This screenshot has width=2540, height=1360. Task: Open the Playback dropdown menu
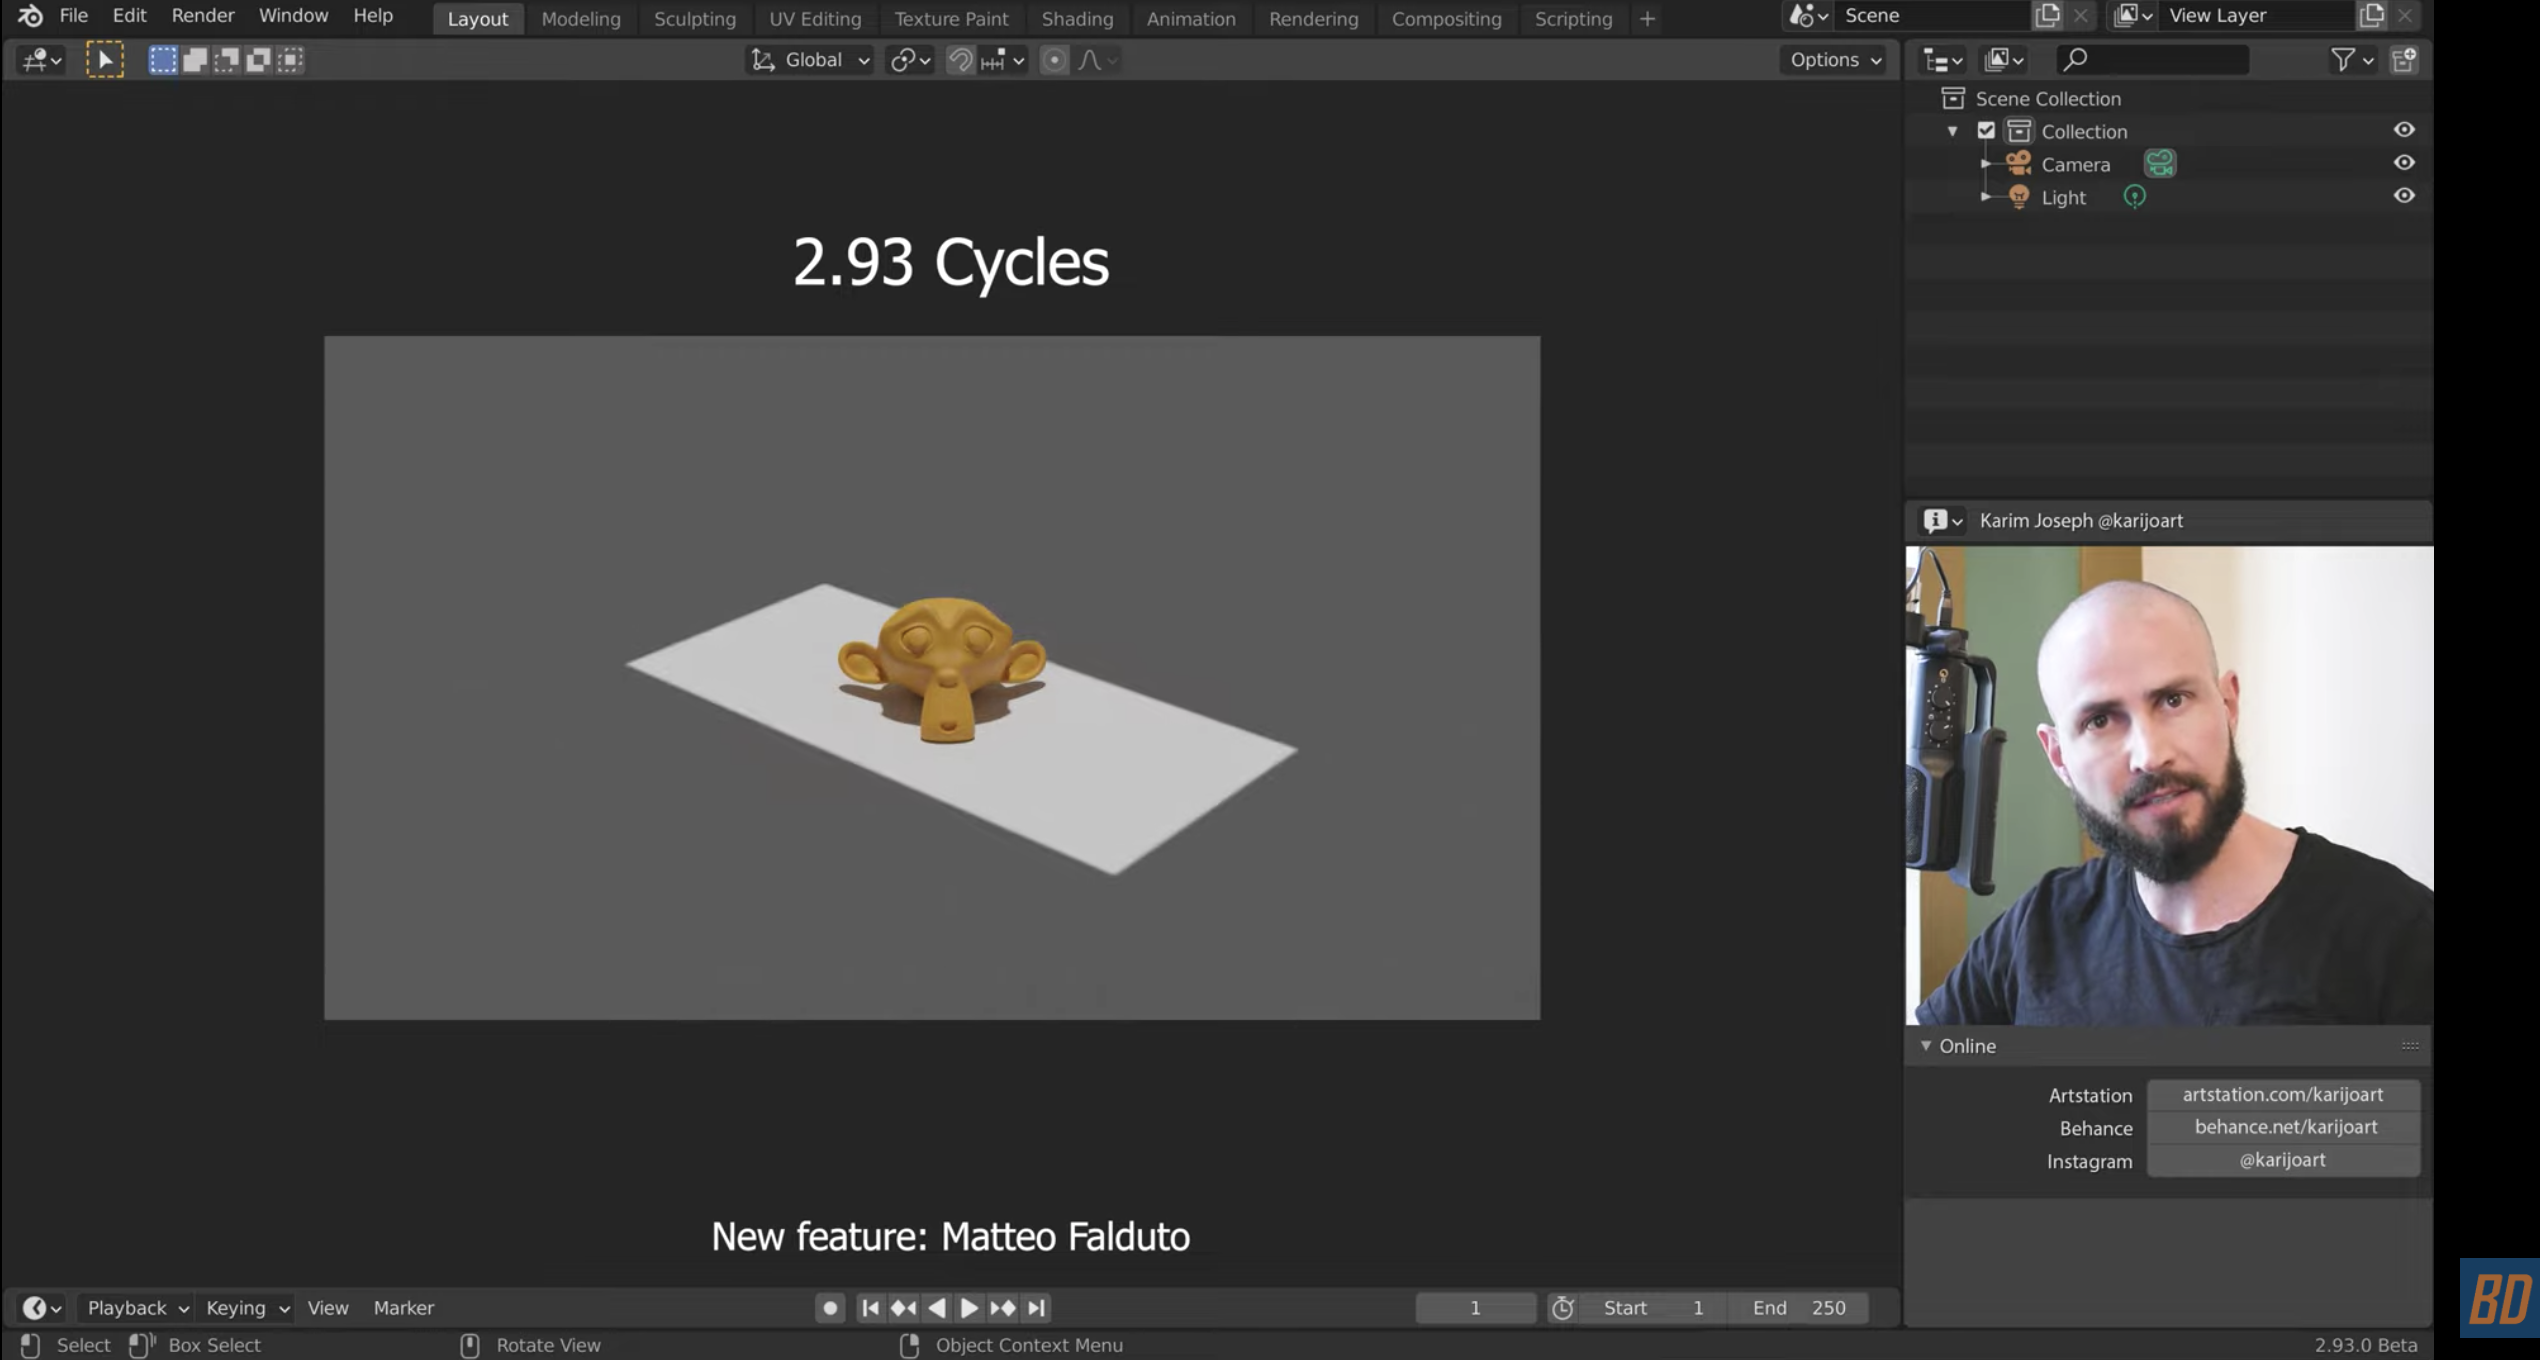(138, 1308)
